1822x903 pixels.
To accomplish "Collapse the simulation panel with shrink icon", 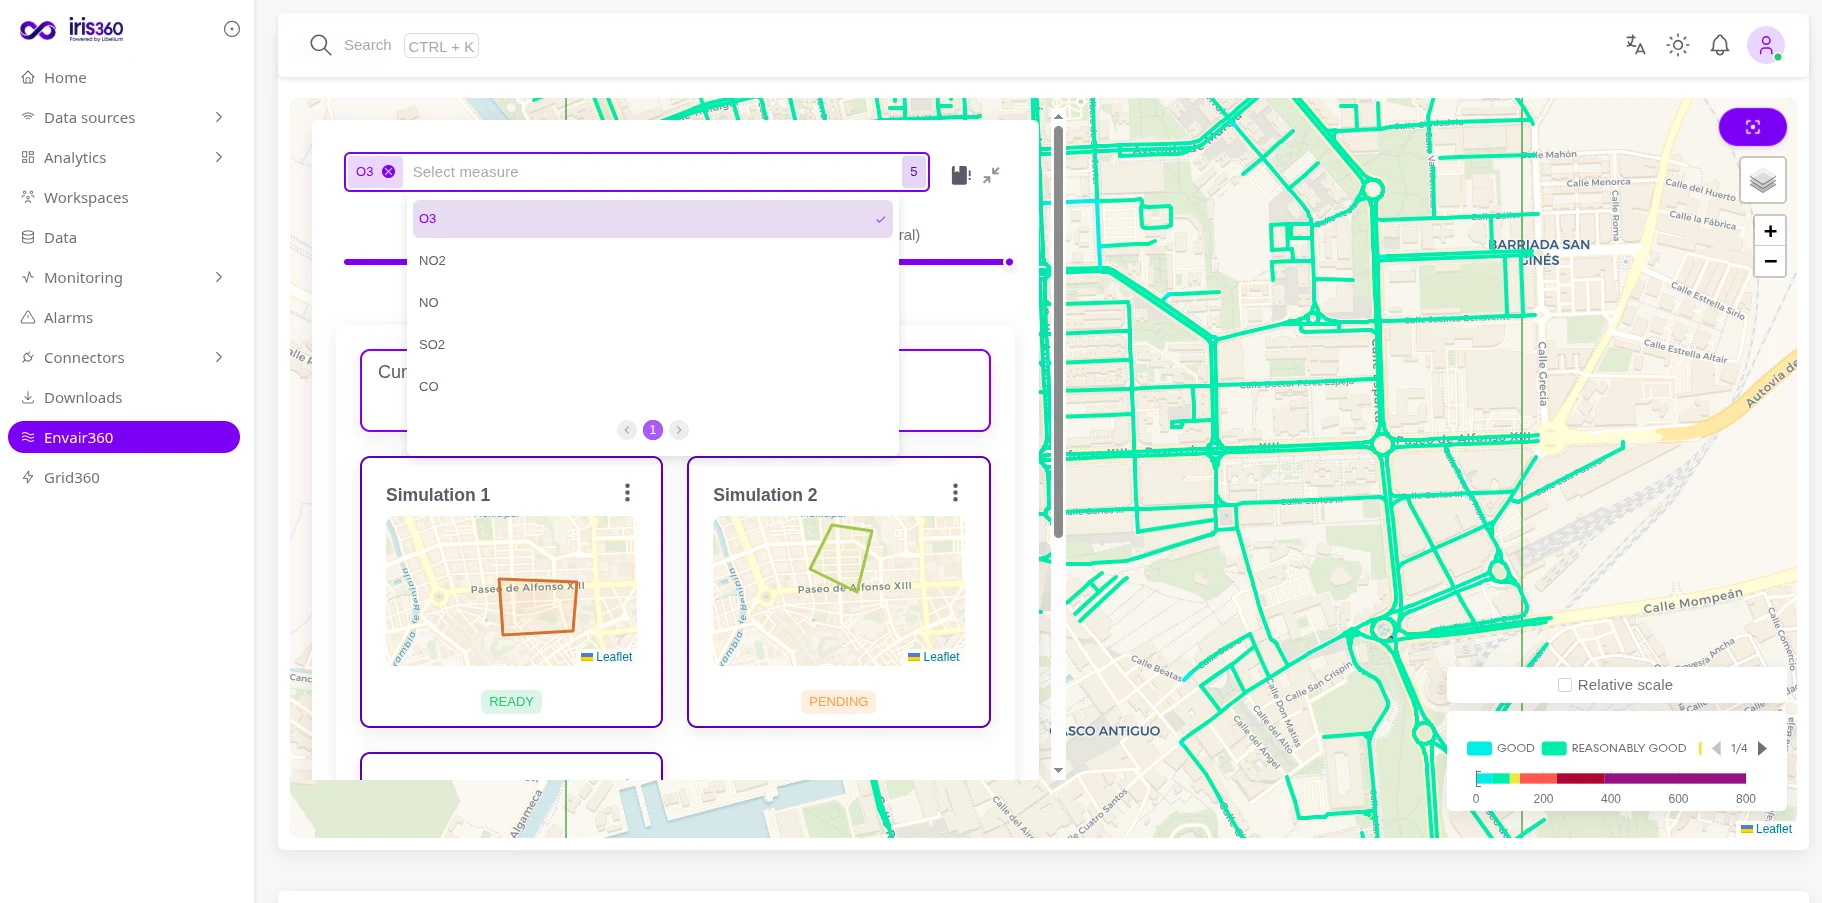I will click(991, 175).
